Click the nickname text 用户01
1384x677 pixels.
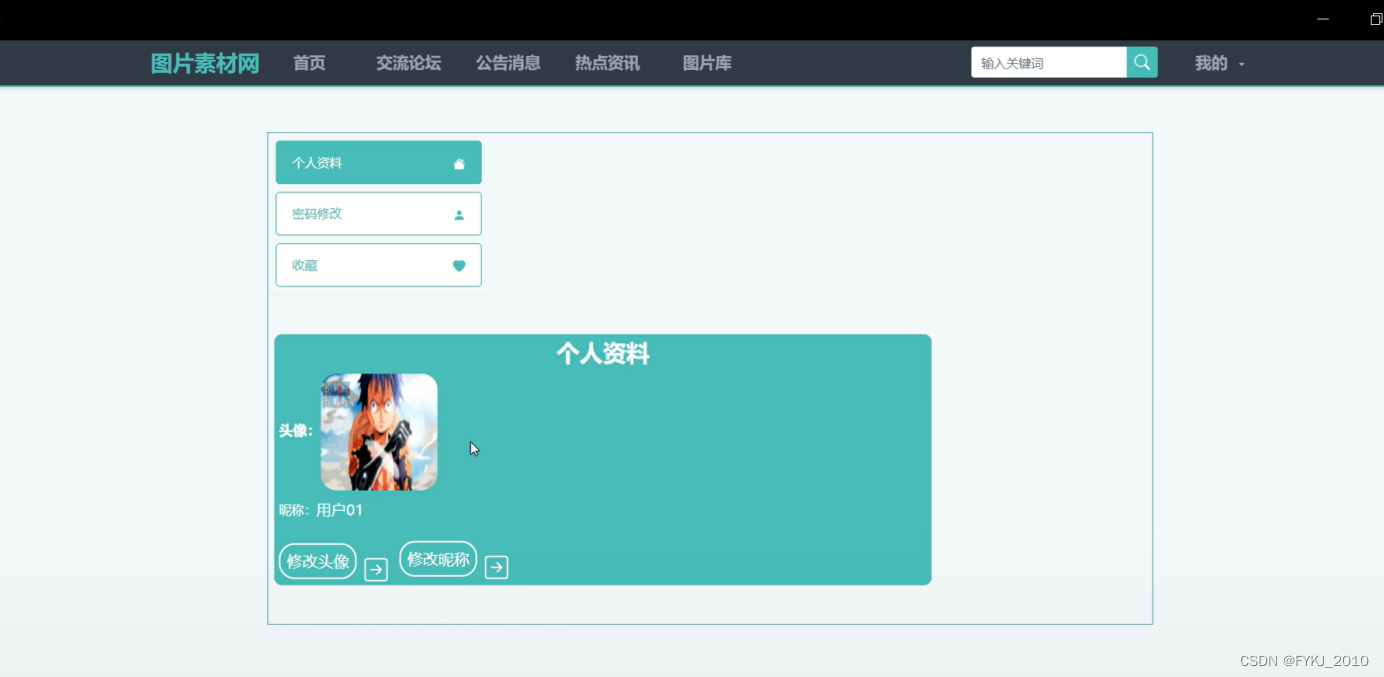coord(339,510)
